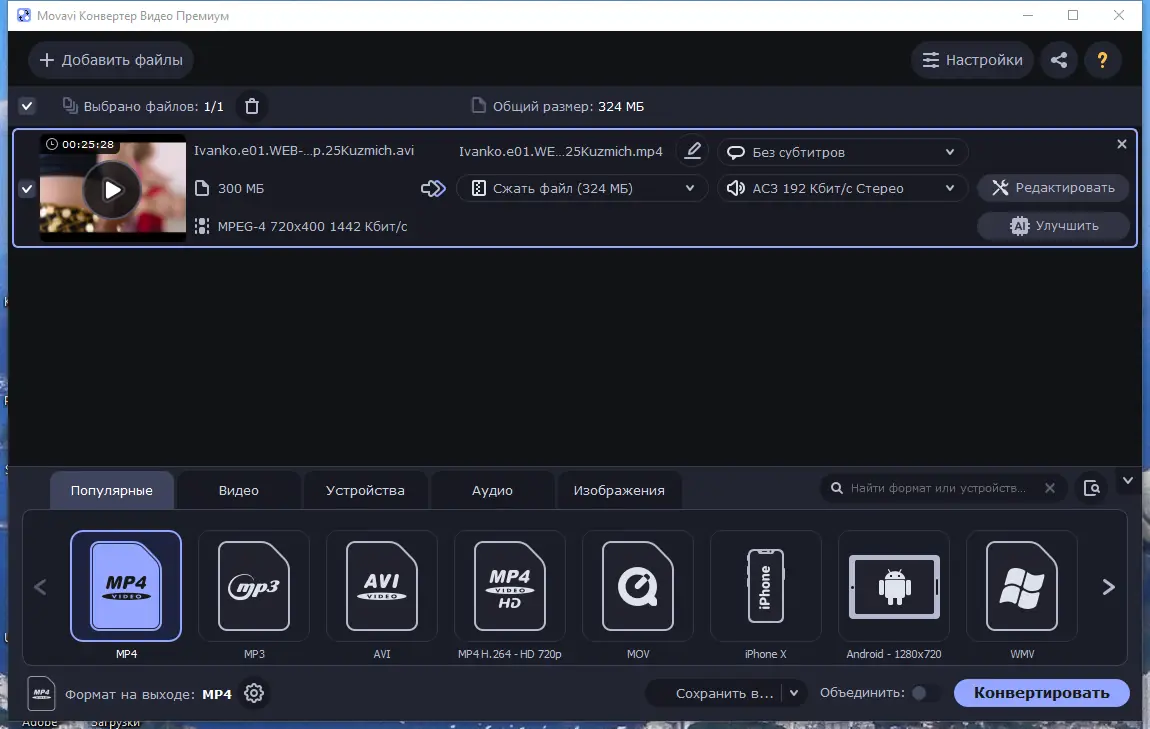Clear the format search with X

1050,488
